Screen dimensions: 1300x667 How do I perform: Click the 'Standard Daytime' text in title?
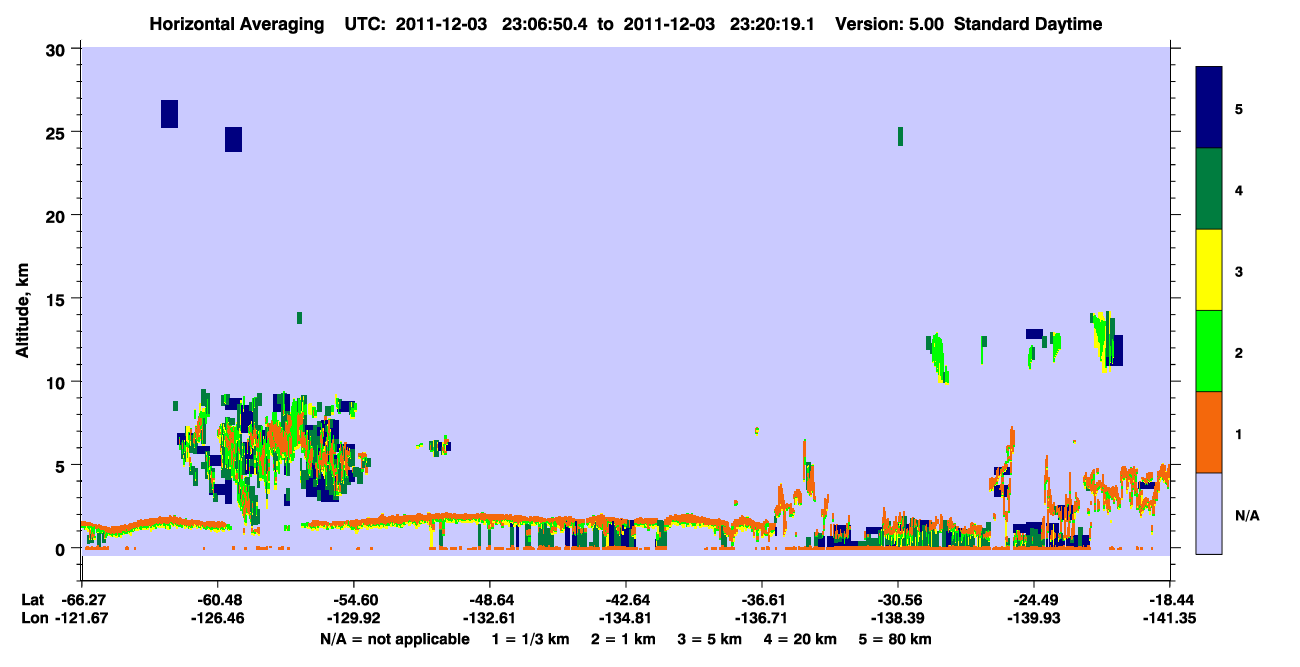1028,24
